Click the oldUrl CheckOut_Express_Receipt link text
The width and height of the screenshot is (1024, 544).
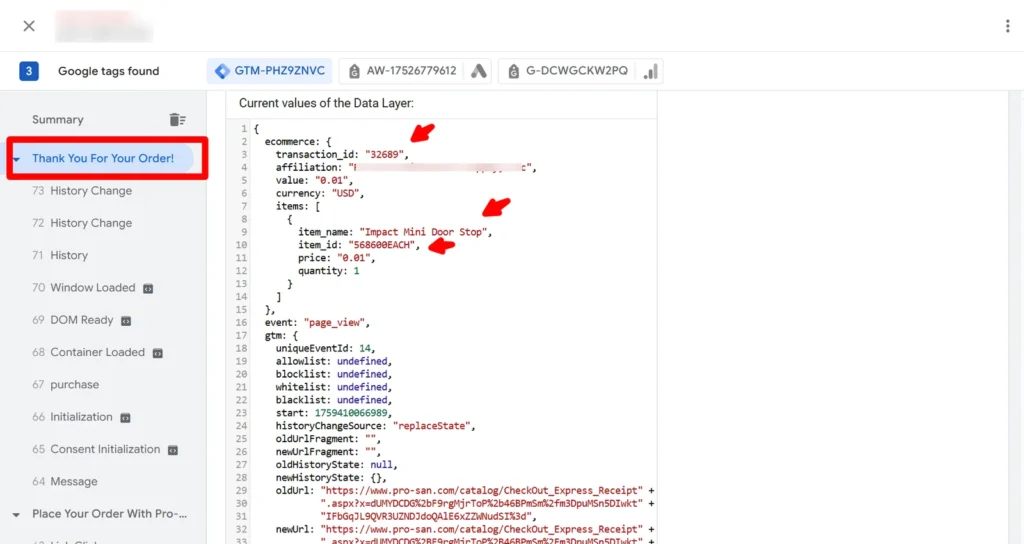coord(481,490)
